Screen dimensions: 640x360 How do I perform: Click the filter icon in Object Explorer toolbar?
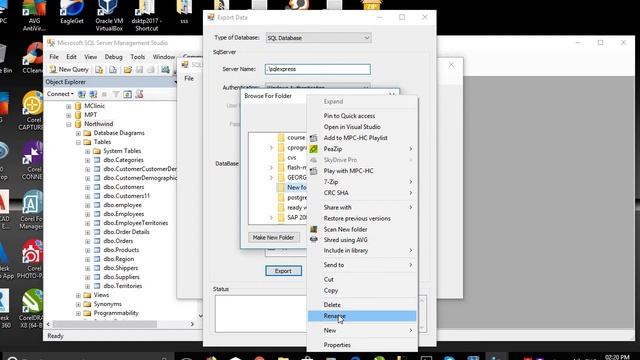(x=116, y=94)
